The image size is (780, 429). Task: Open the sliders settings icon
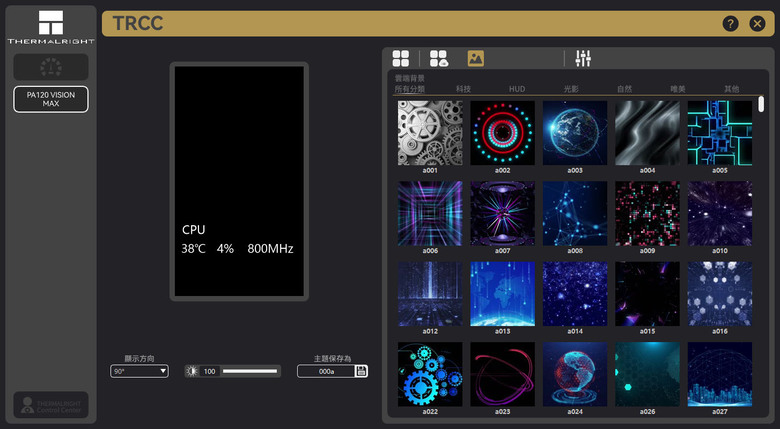click(583, 58)
